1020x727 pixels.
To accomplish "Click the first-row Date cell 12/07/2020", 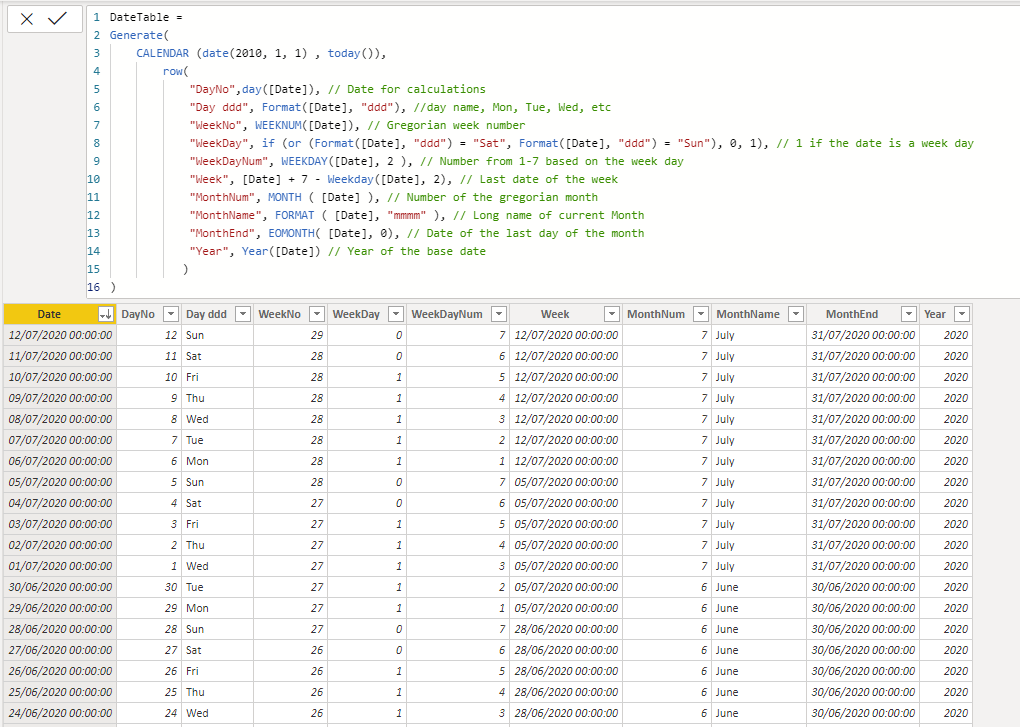I will coord(61,335).
